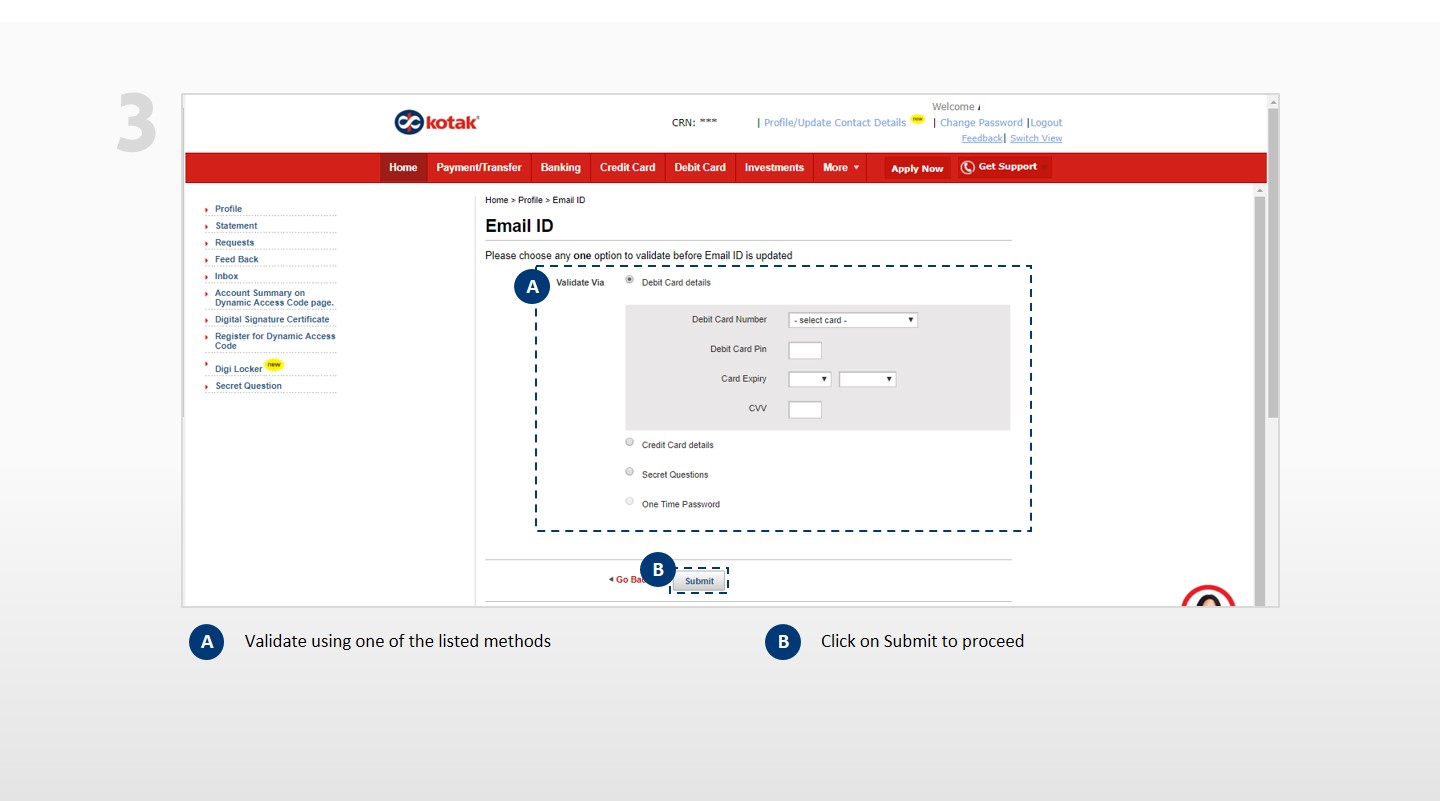Click the scrollbar up arrow at top right
This screenshot has width=1440, height=801.
coord(1272,102)
